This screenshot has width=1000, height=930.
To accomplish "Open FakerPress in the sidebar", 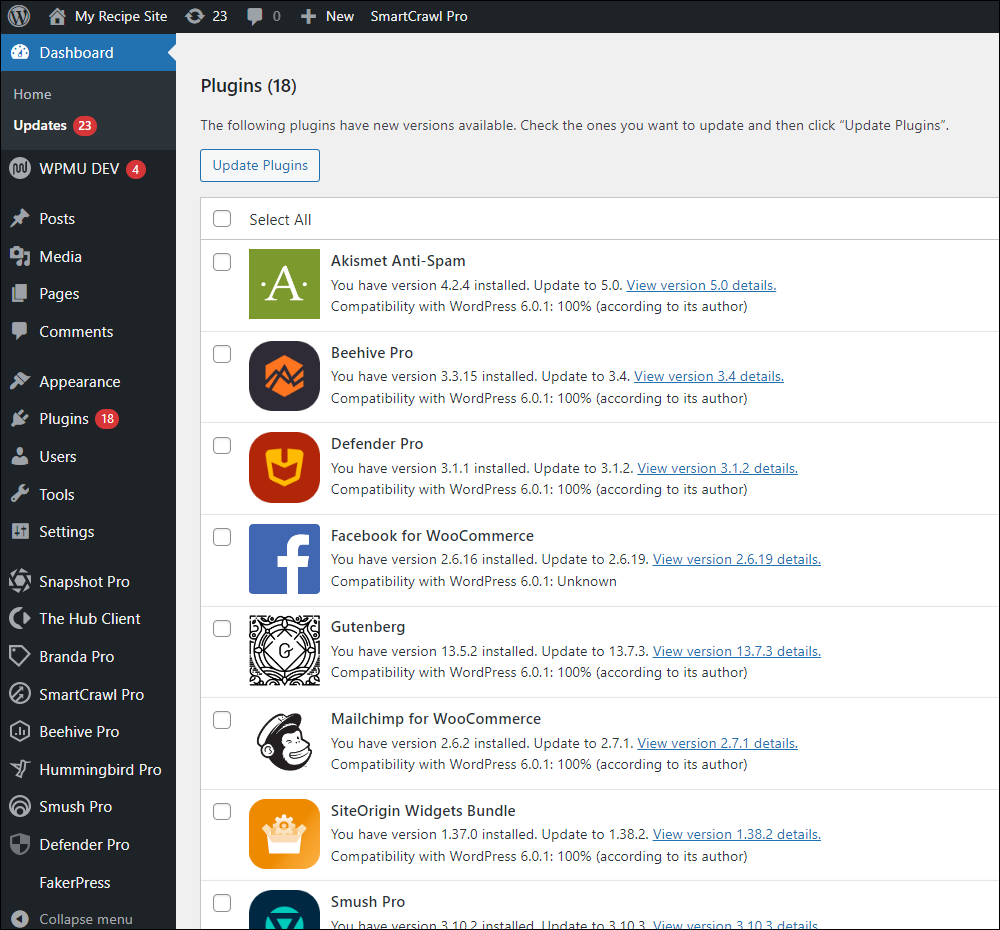I will [x=75, y=882].
